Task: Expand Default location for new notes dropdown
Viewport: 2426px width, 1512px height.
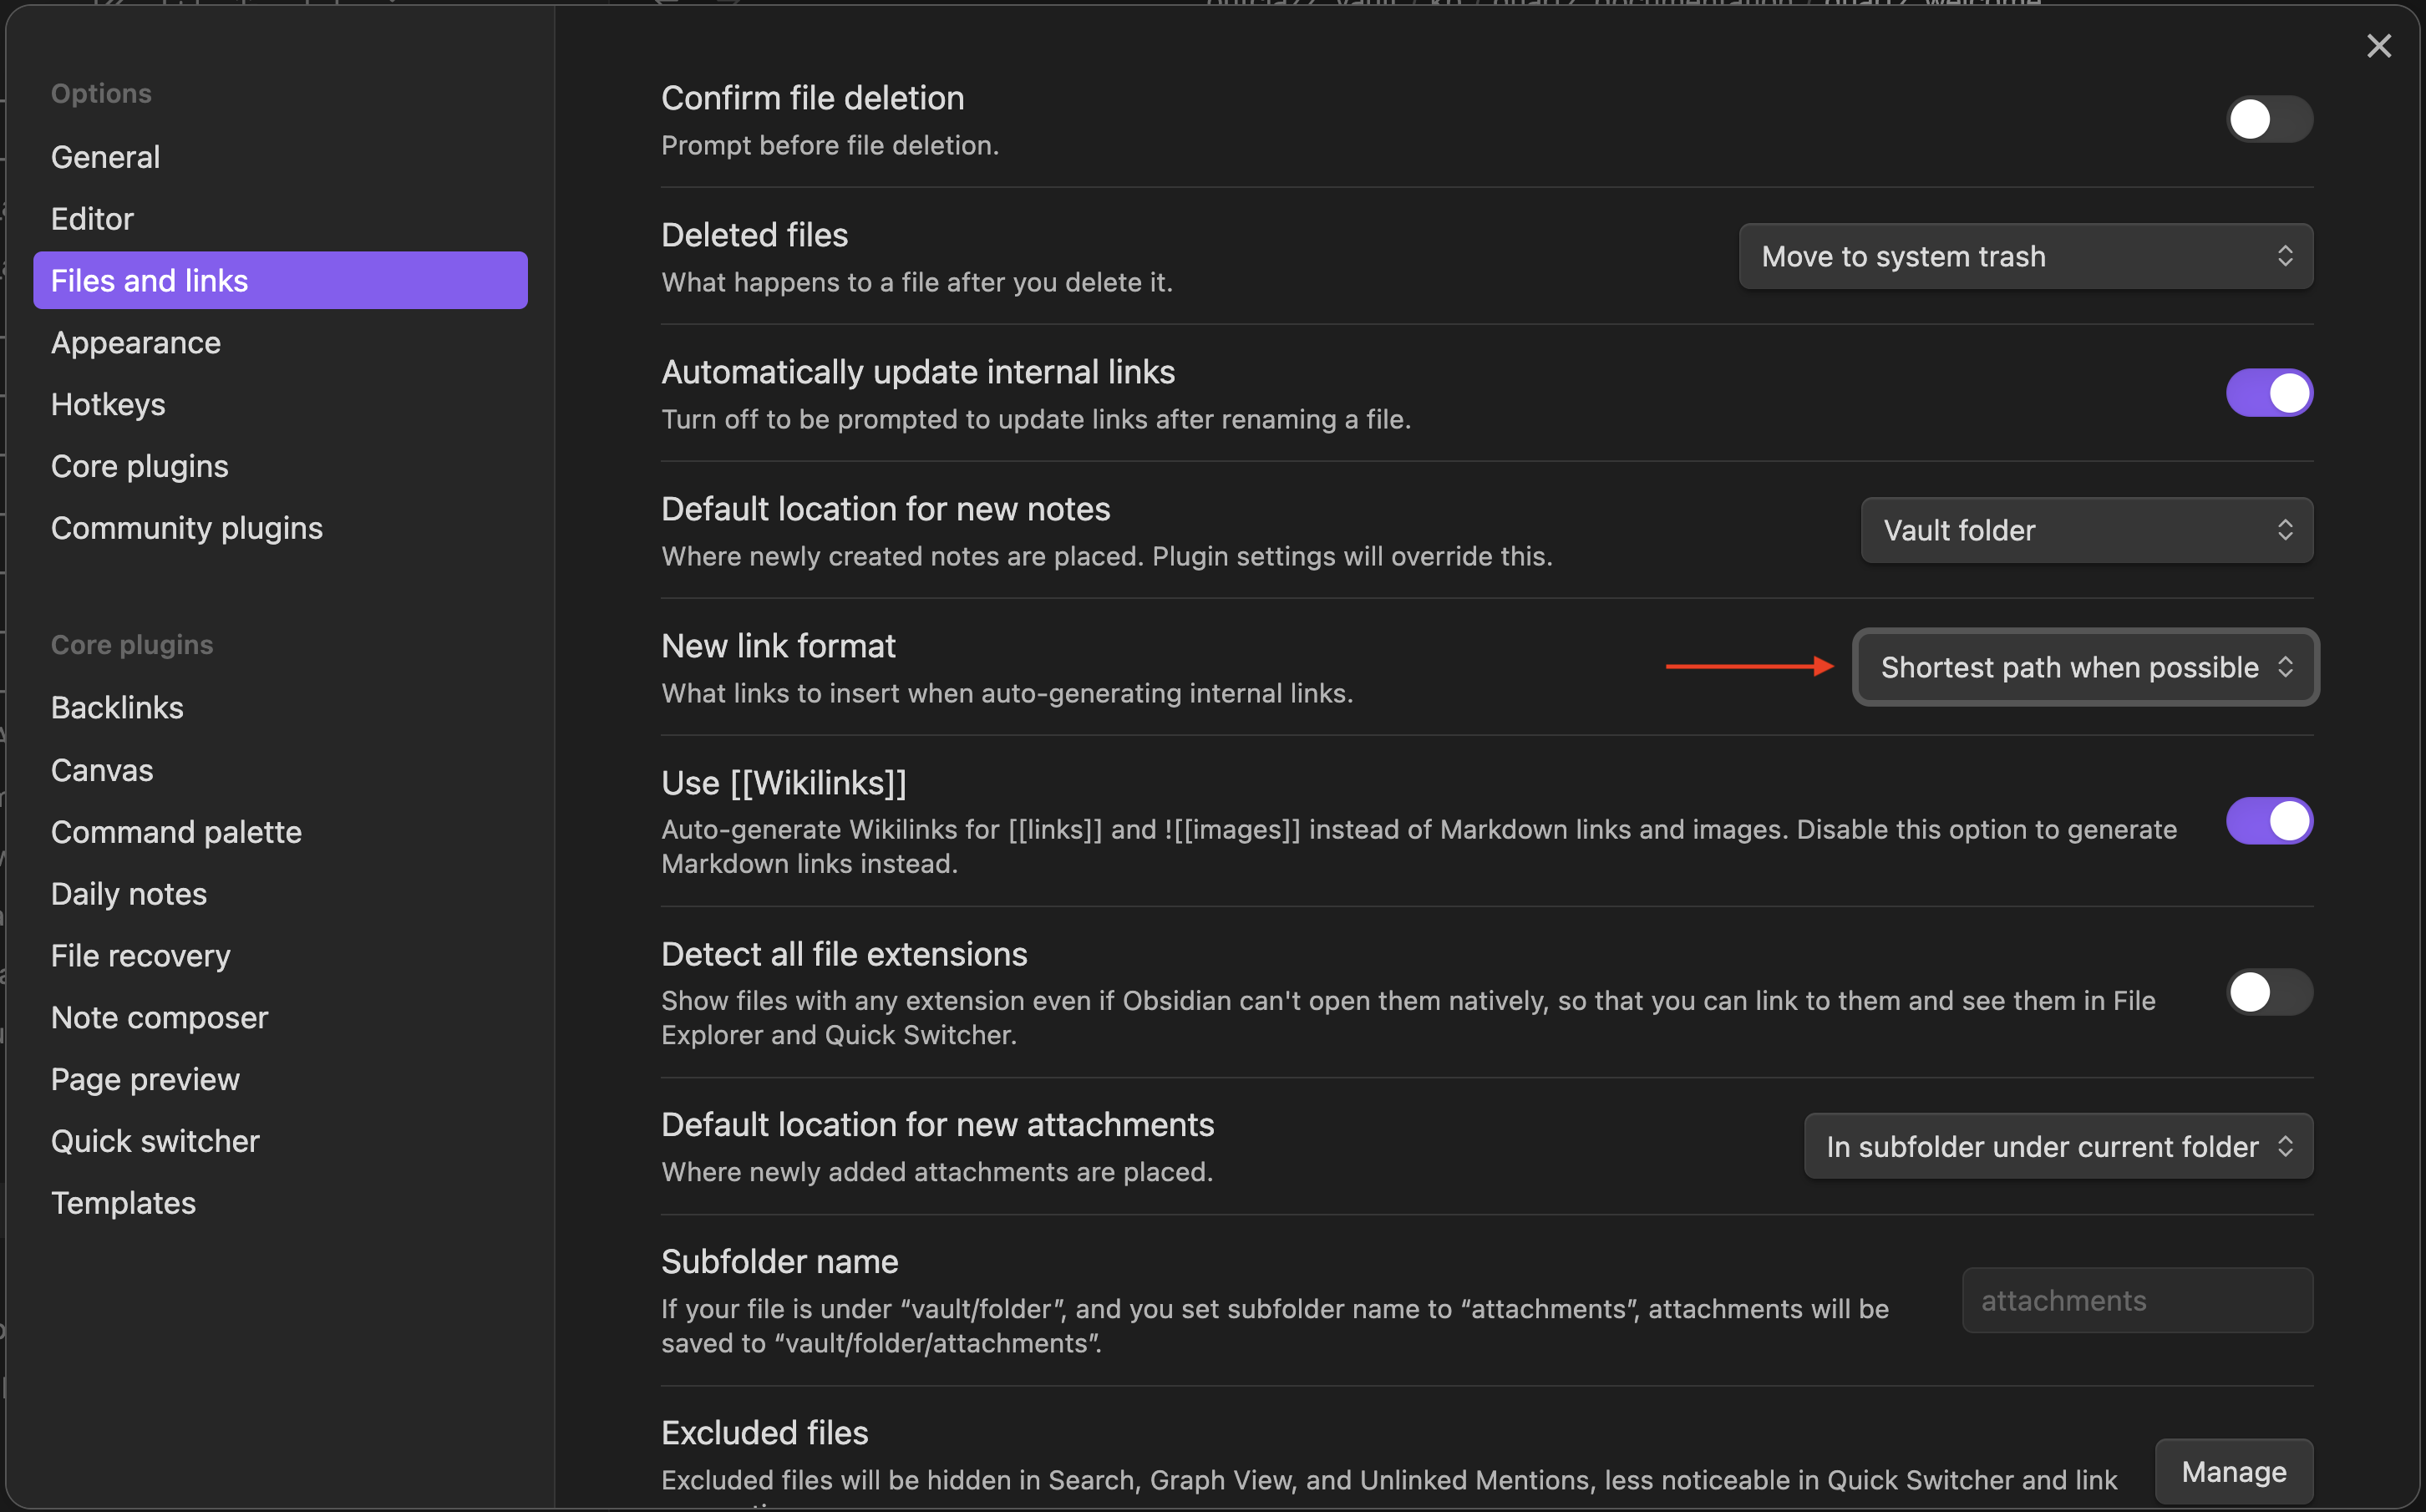Action: click(x=2086, y=530)
